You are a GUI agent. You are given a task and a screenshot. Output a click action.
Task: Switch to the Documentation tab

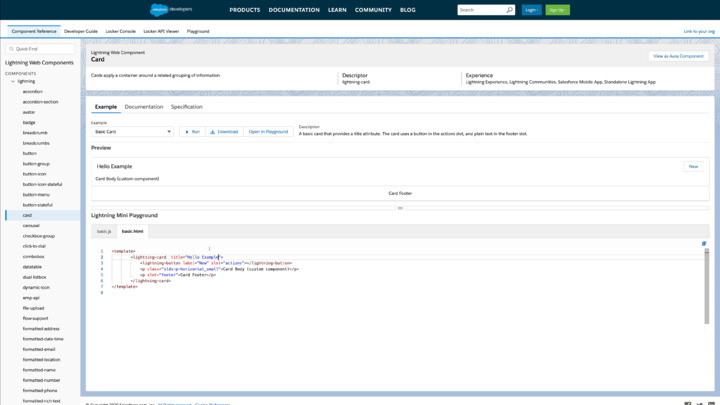144,107
